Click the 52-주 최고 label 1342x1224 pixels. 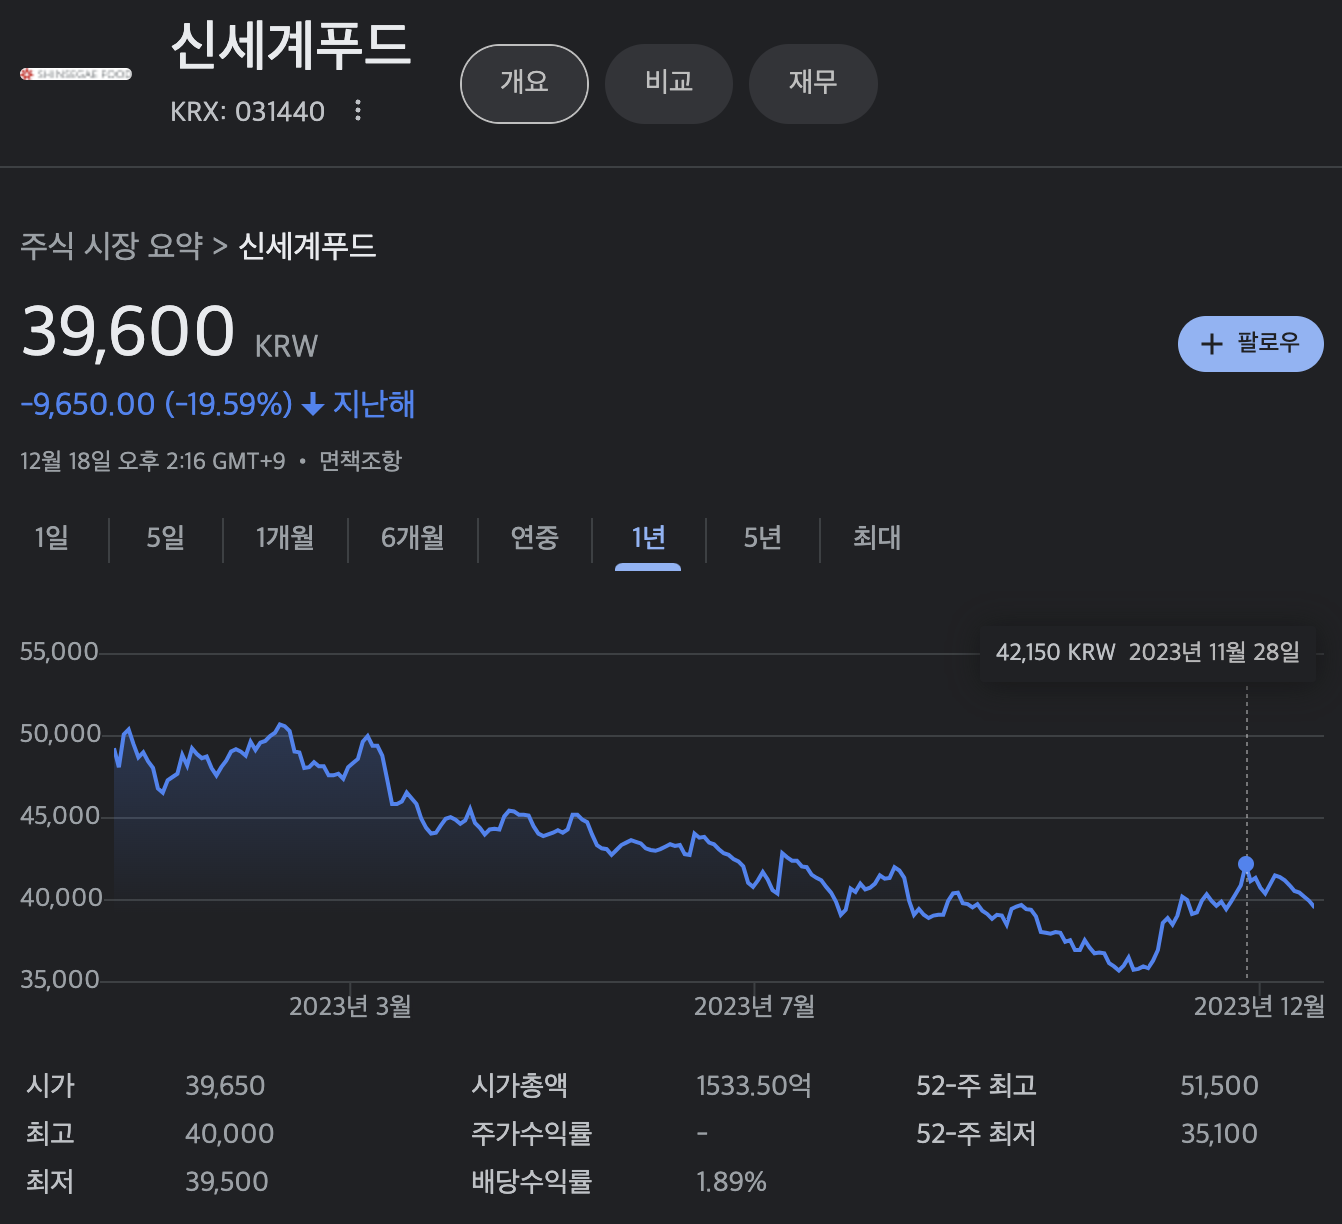976,1086
